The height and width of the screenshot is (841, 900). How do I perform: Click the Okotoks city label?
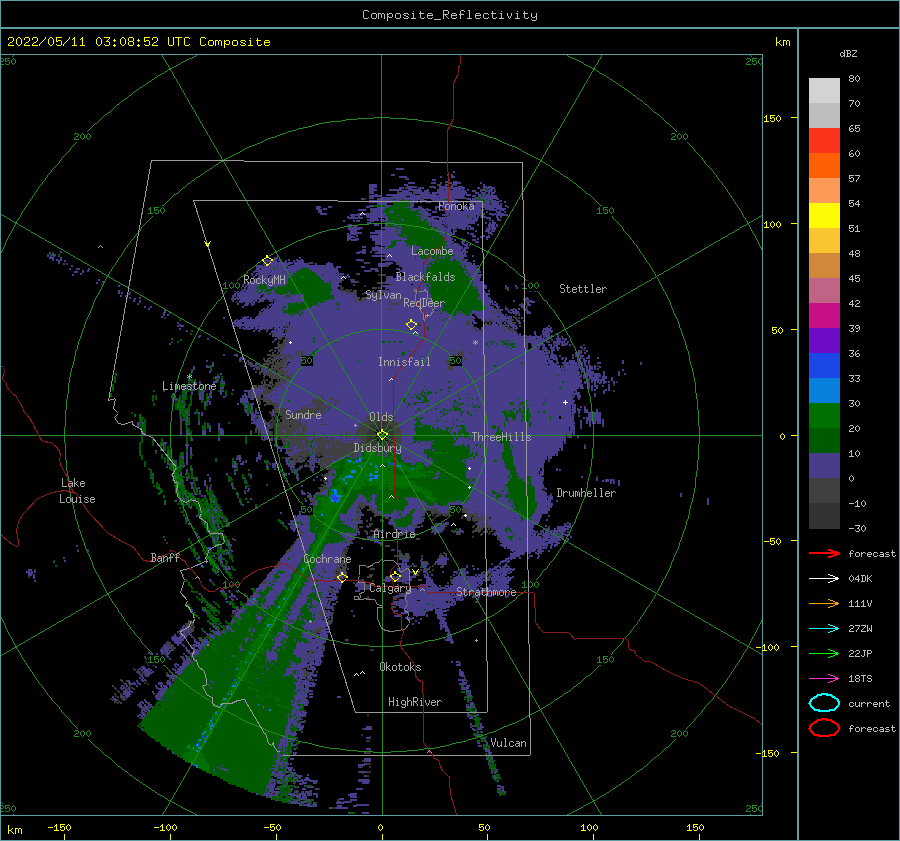[x=400, y=667]
